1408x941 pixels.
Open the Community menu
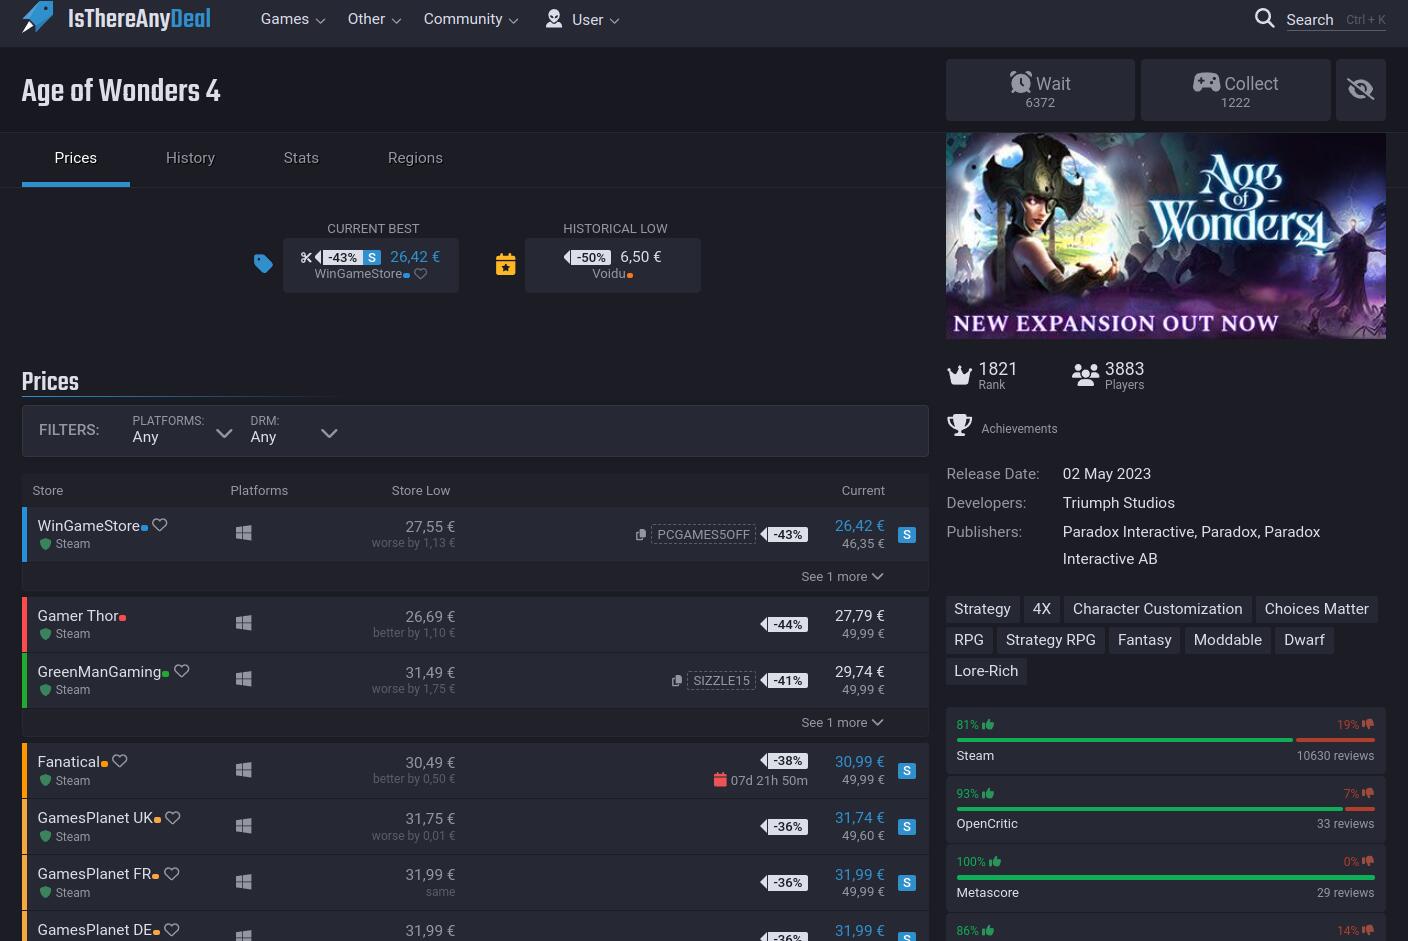coord(470,19)
